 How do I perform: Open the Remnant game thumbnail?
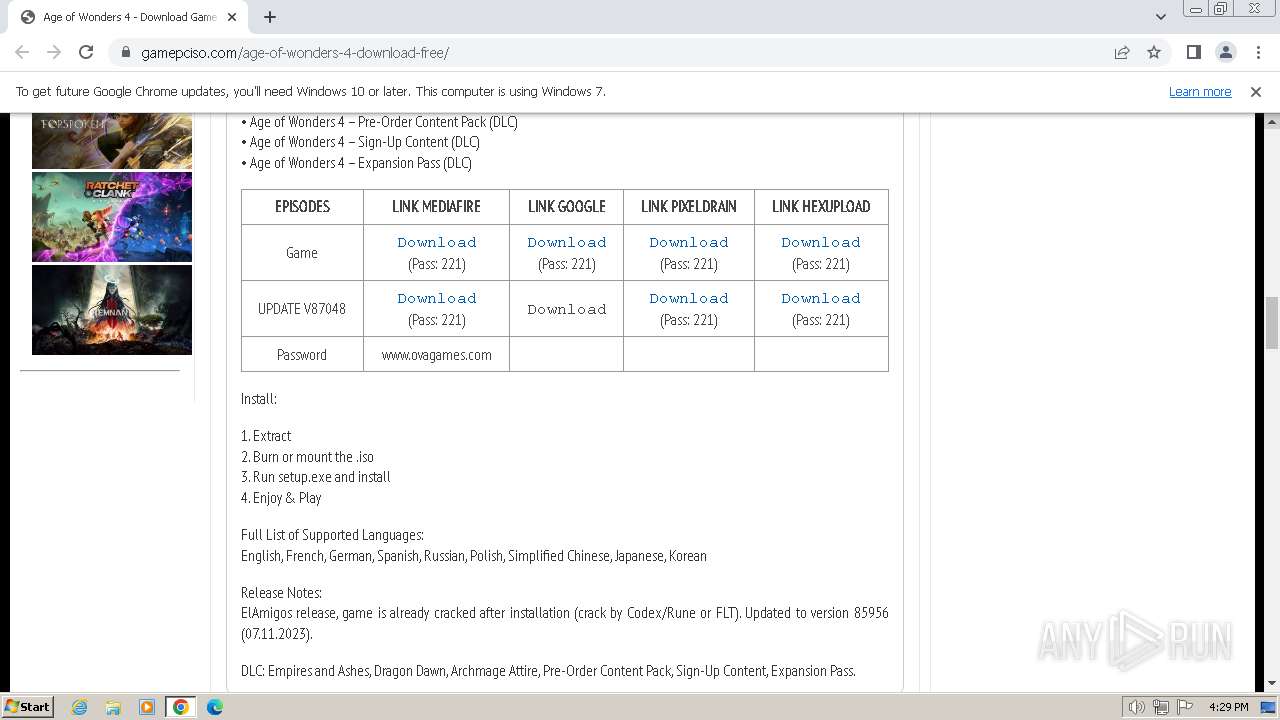112,310
